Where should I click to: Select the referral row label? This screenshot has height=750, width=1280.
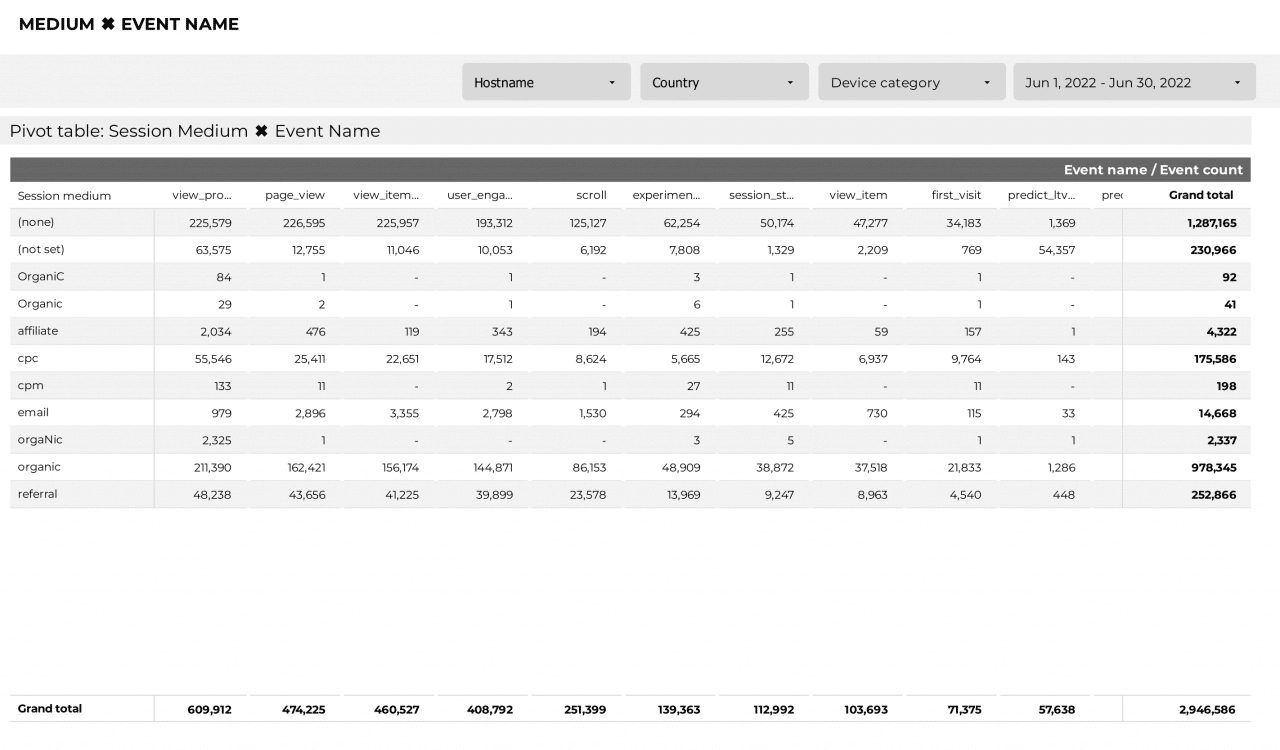[37, 494]
